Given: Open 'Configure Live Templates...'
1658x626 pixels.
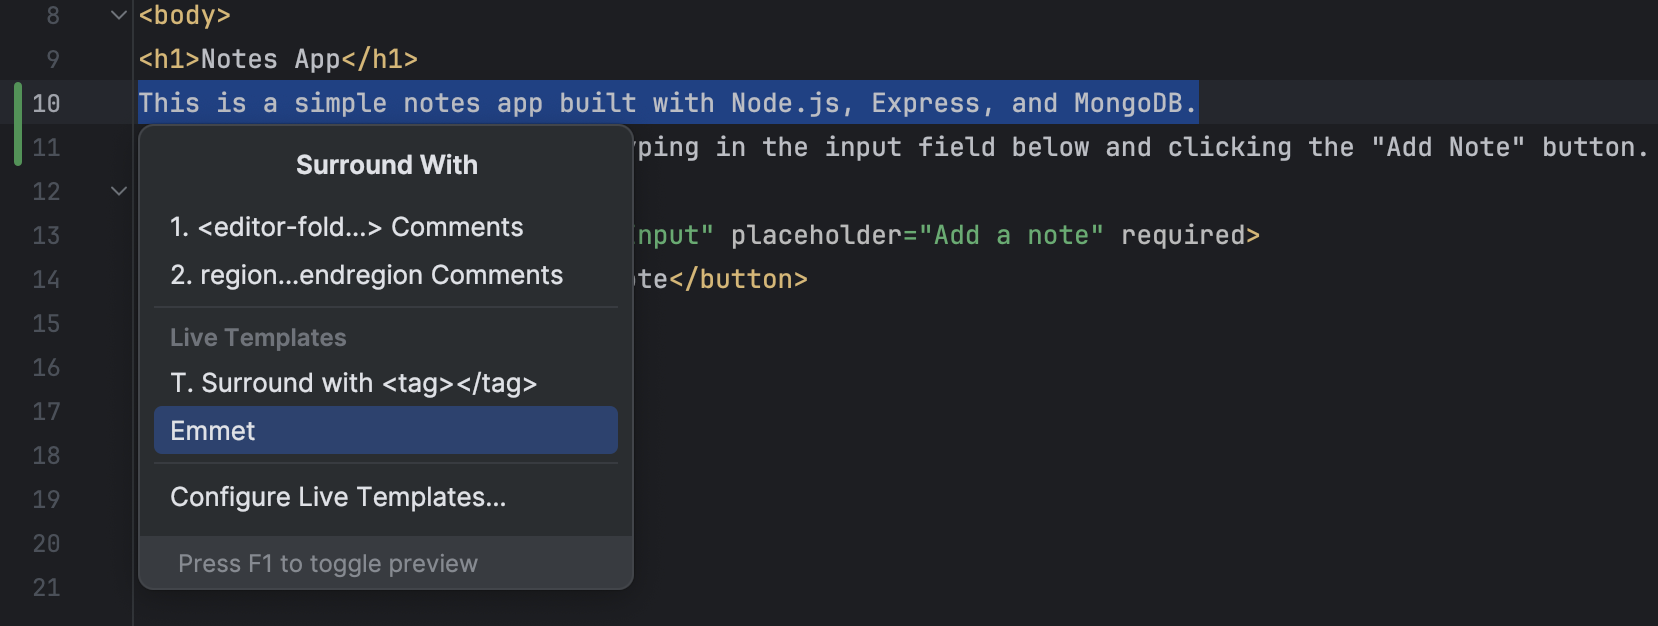Looking at the screenshot, I should coord(338,497).
